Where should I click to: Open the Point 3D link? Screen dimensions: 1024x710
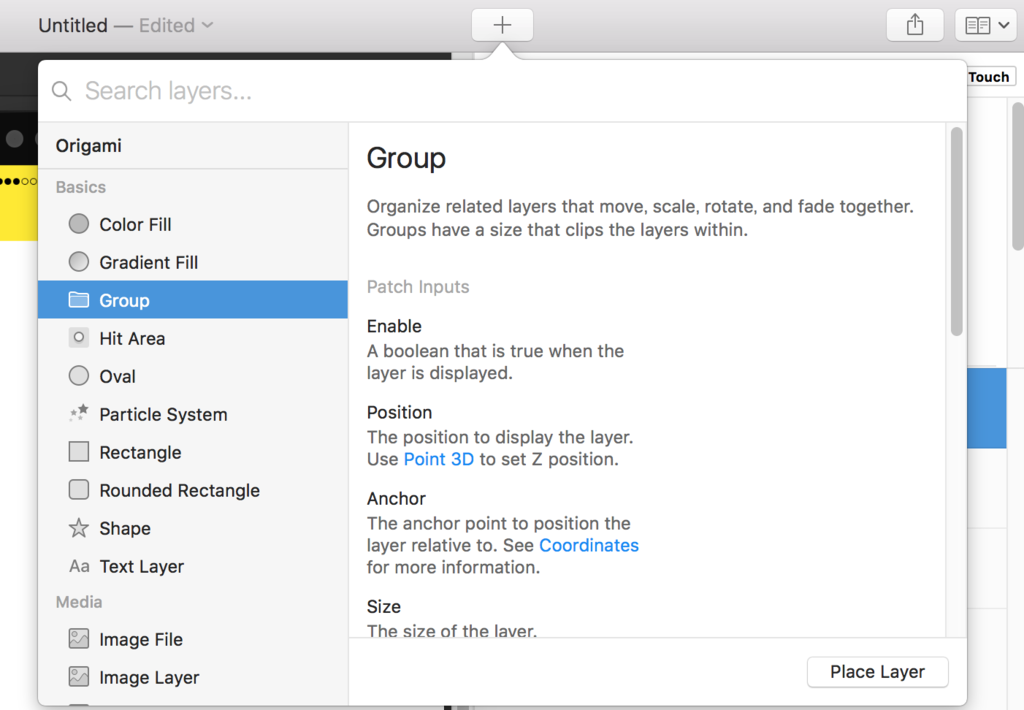pyautogui.click(x=439, y=459)
